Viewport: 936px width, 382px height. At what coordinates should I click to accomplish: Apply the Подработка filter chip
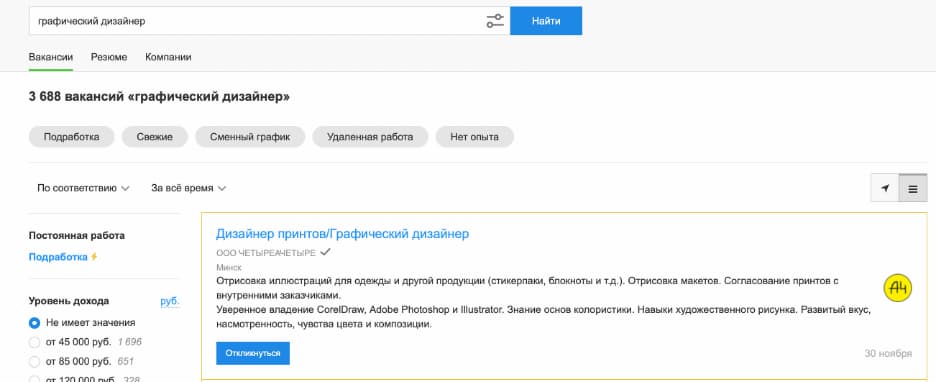[71, 137]
